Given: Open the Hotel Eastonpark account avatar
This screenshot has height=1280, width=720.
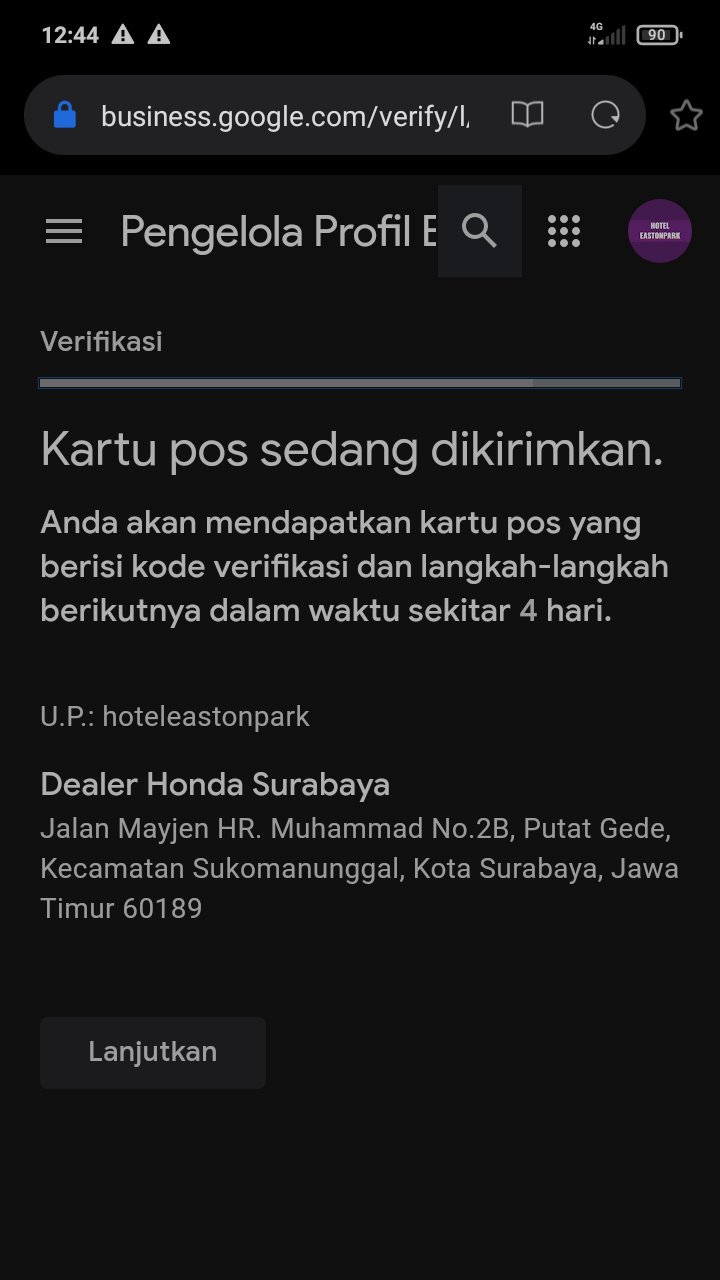Looking at the screenshot, I should point(660,231).
